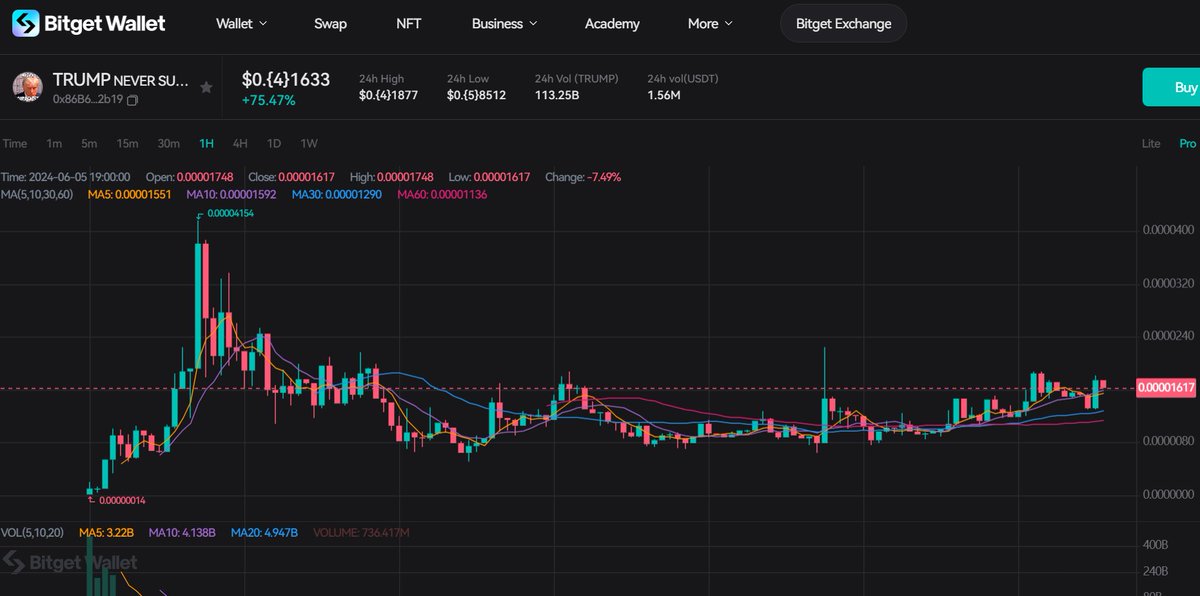Click the VOLUME: 736.417M value

(x=361, y=532)
